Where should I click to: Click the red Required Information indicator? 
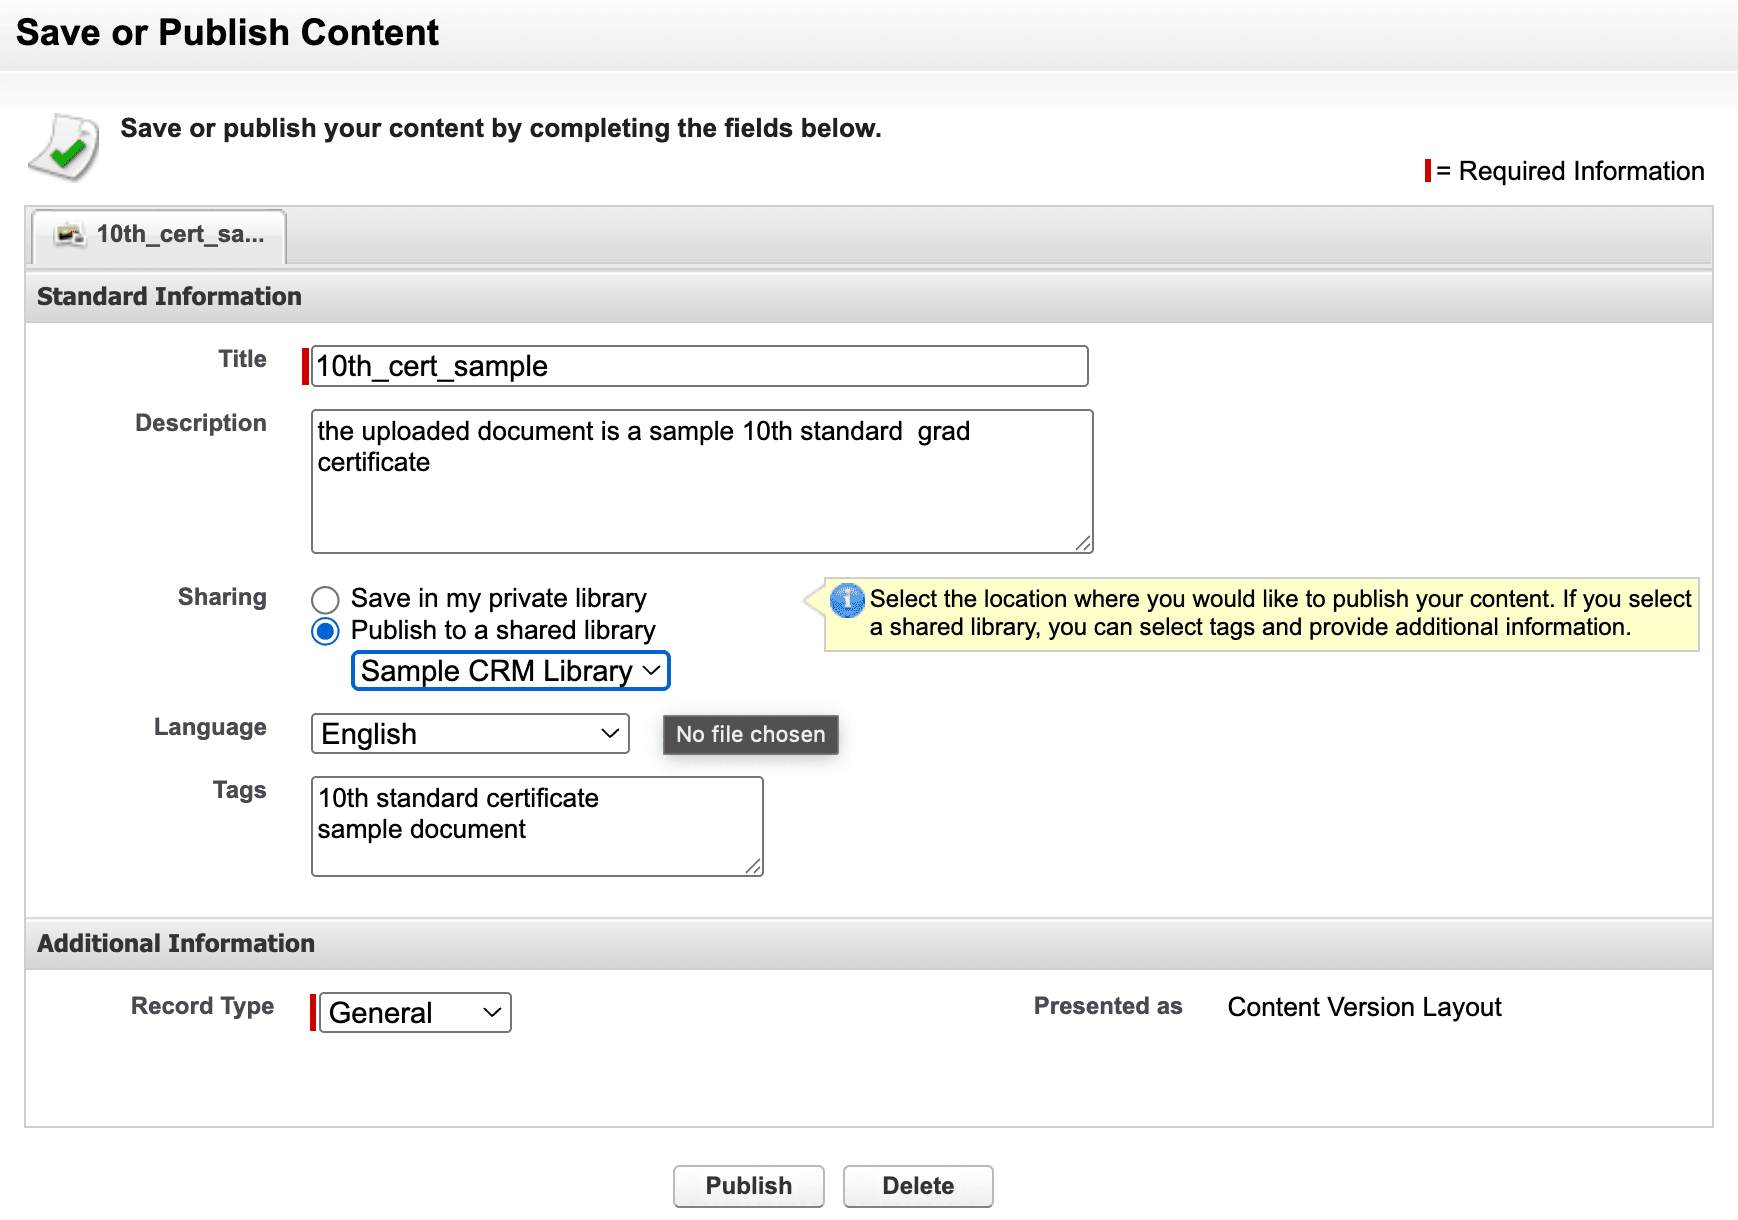1428,171
